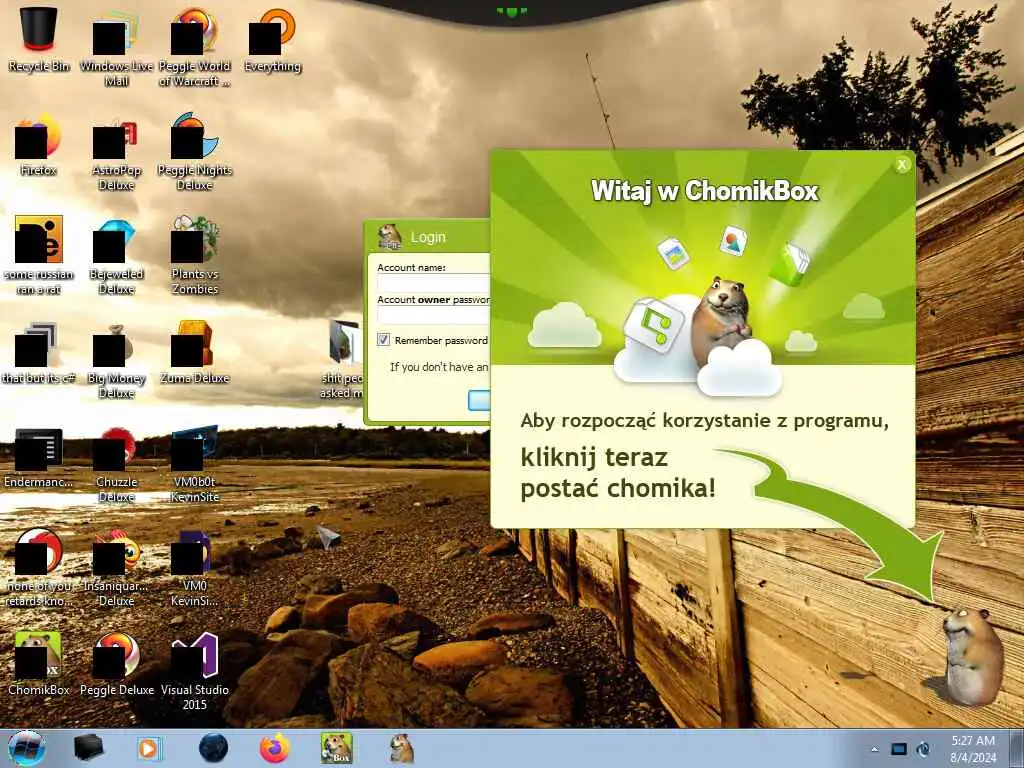This screenshot has width=1024, height=768.
Task: Open the dark globe taskbar icon
Action: [x=214, y=748]
